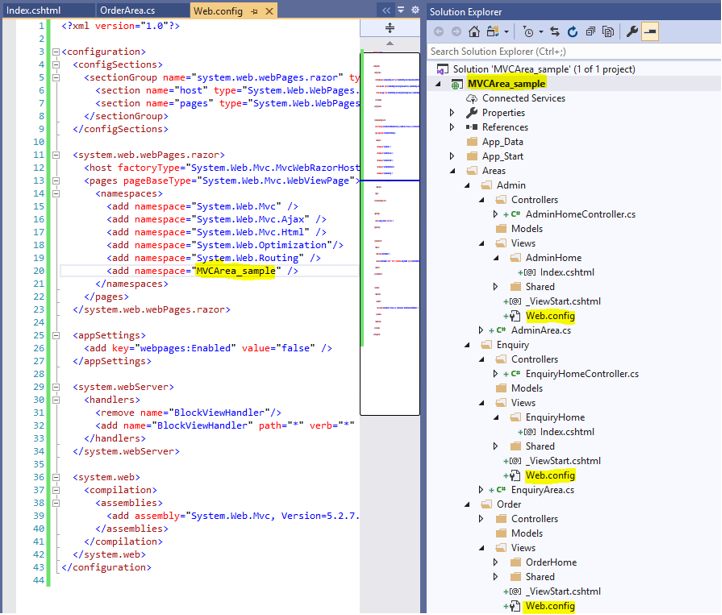
Task: Collapse sectionGroup outlining on line 5
Action: point(56,77)
